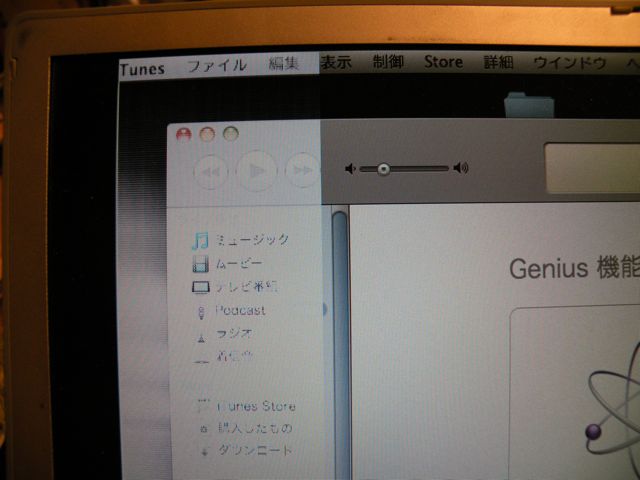Viewport: 640px width, 480px height.
Task: Select Podcast in the sidebar
Action: 240,311
